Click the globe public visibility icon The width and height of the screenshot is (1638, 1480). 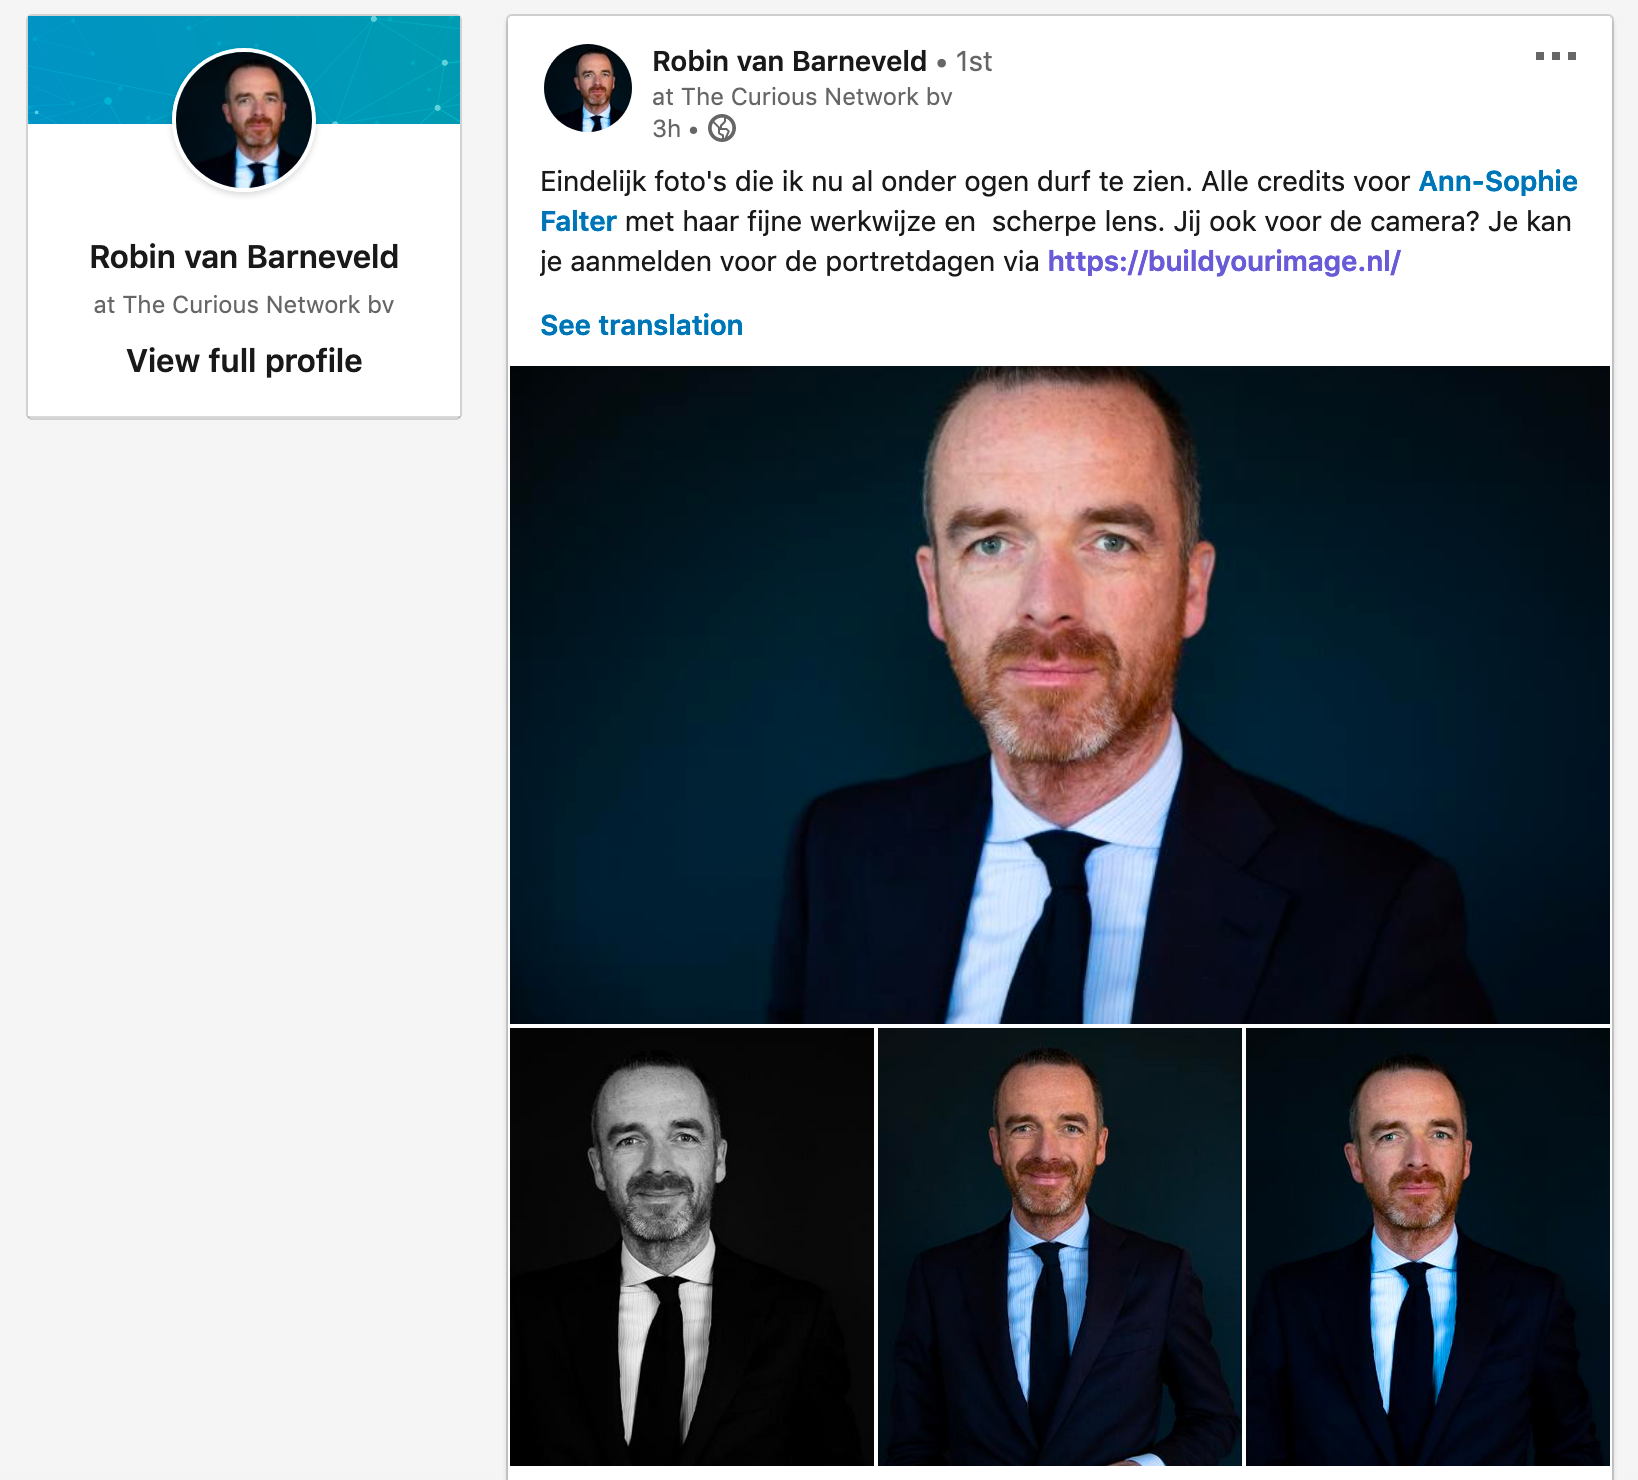[x=722, y=129]
